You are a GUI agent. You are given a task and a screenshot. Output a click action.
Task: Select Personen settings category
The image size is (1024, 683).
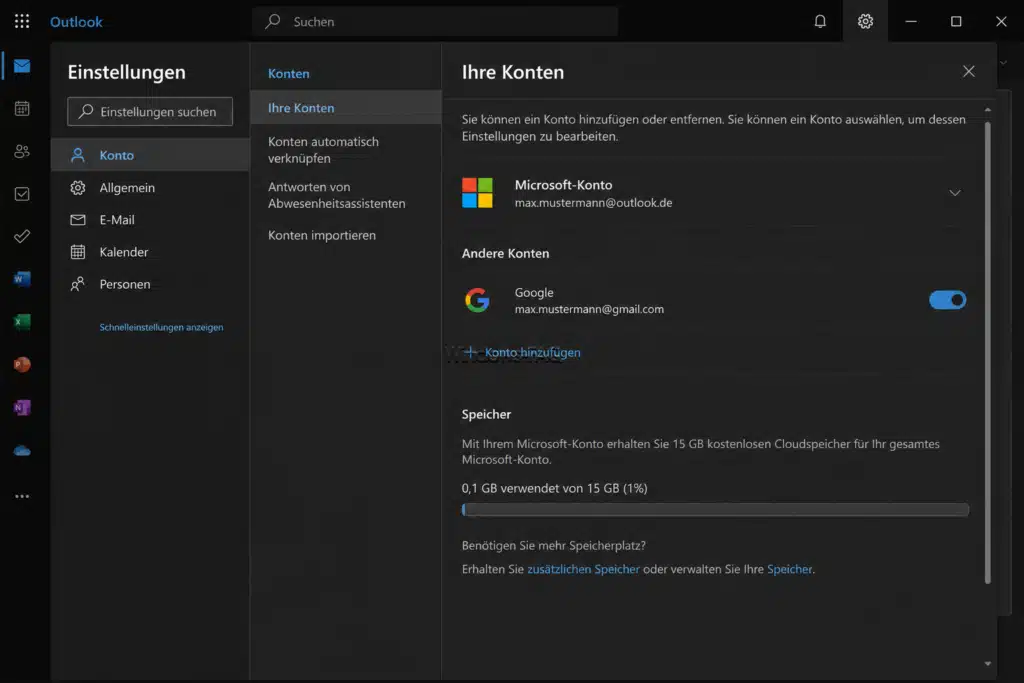[x=150, y=283]
